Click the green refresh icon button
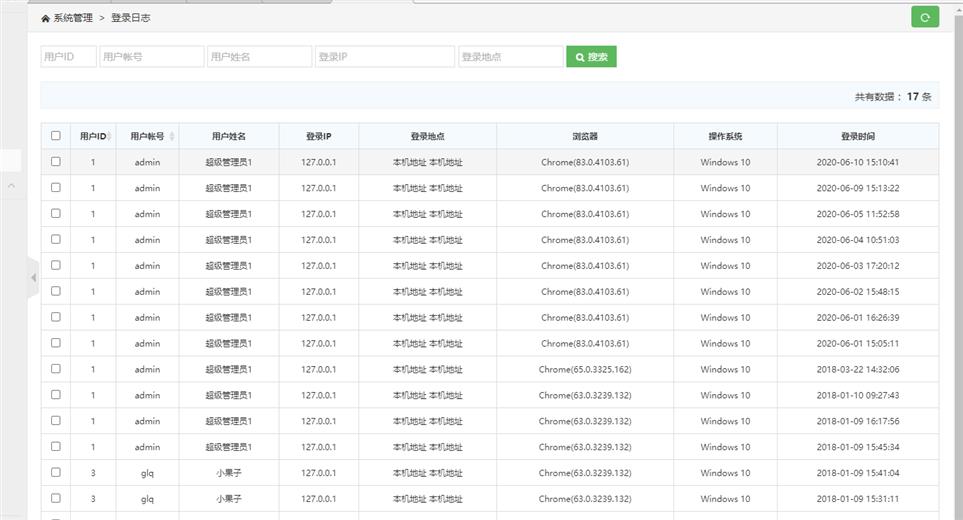 [x=925, y=17]
